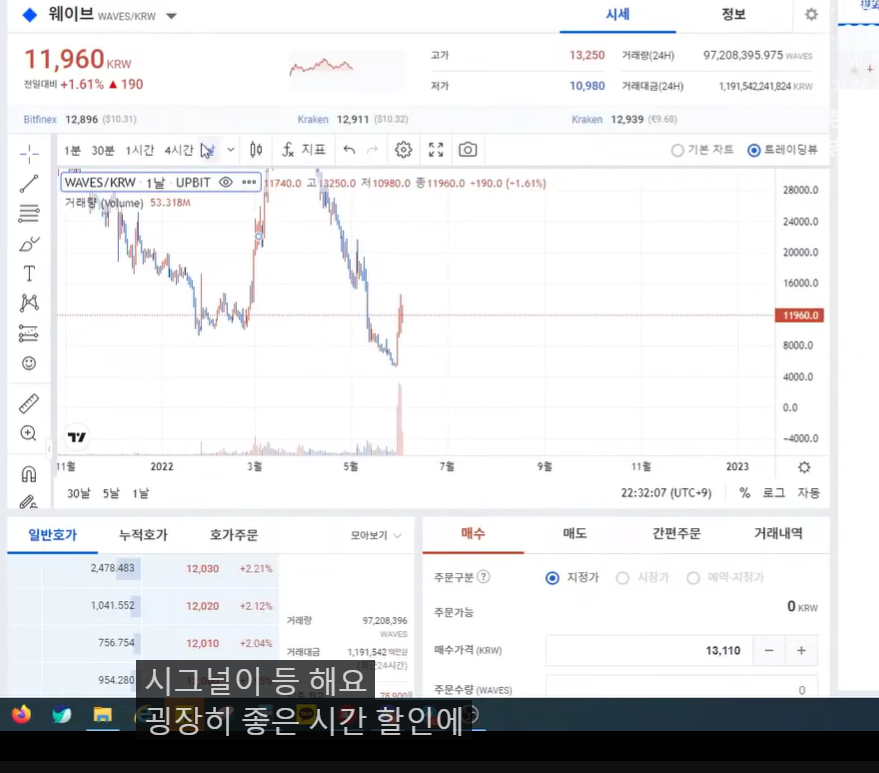The image size is (879, 773).
Task: Expand the time interval dropdown chevron
Action: pos(230,150)
